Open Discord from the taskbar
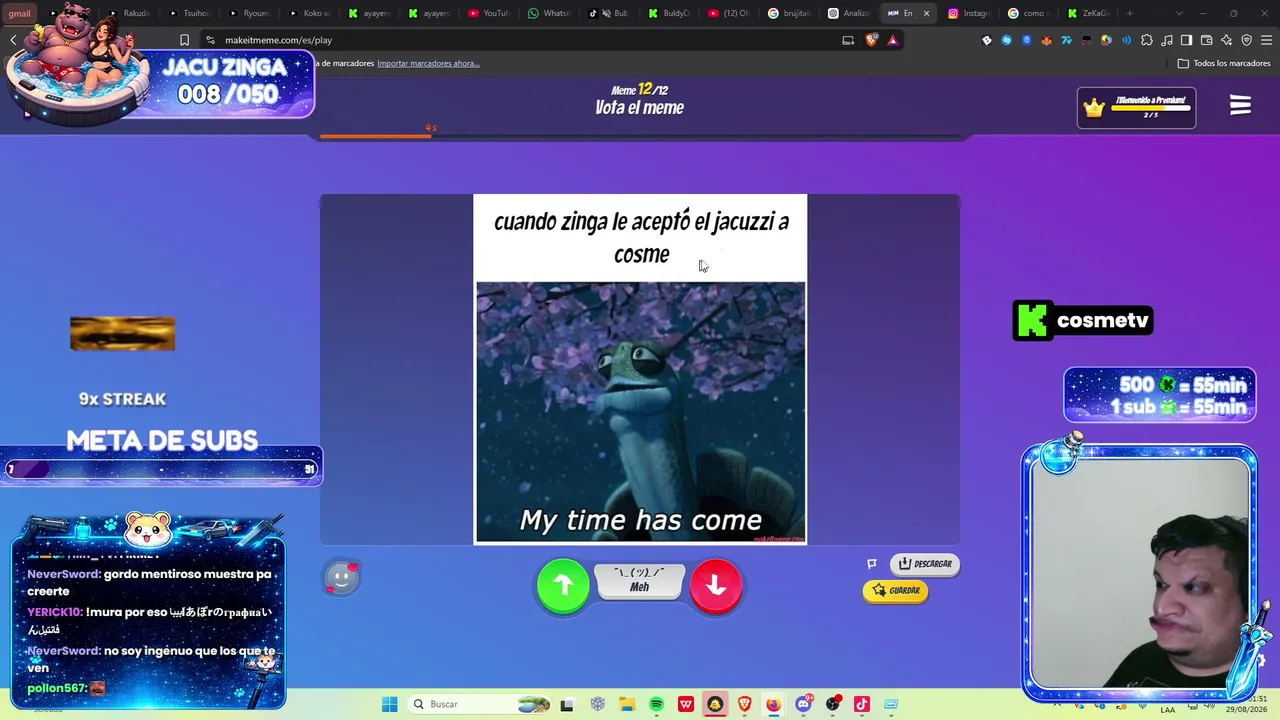 (x=803, y=704)
